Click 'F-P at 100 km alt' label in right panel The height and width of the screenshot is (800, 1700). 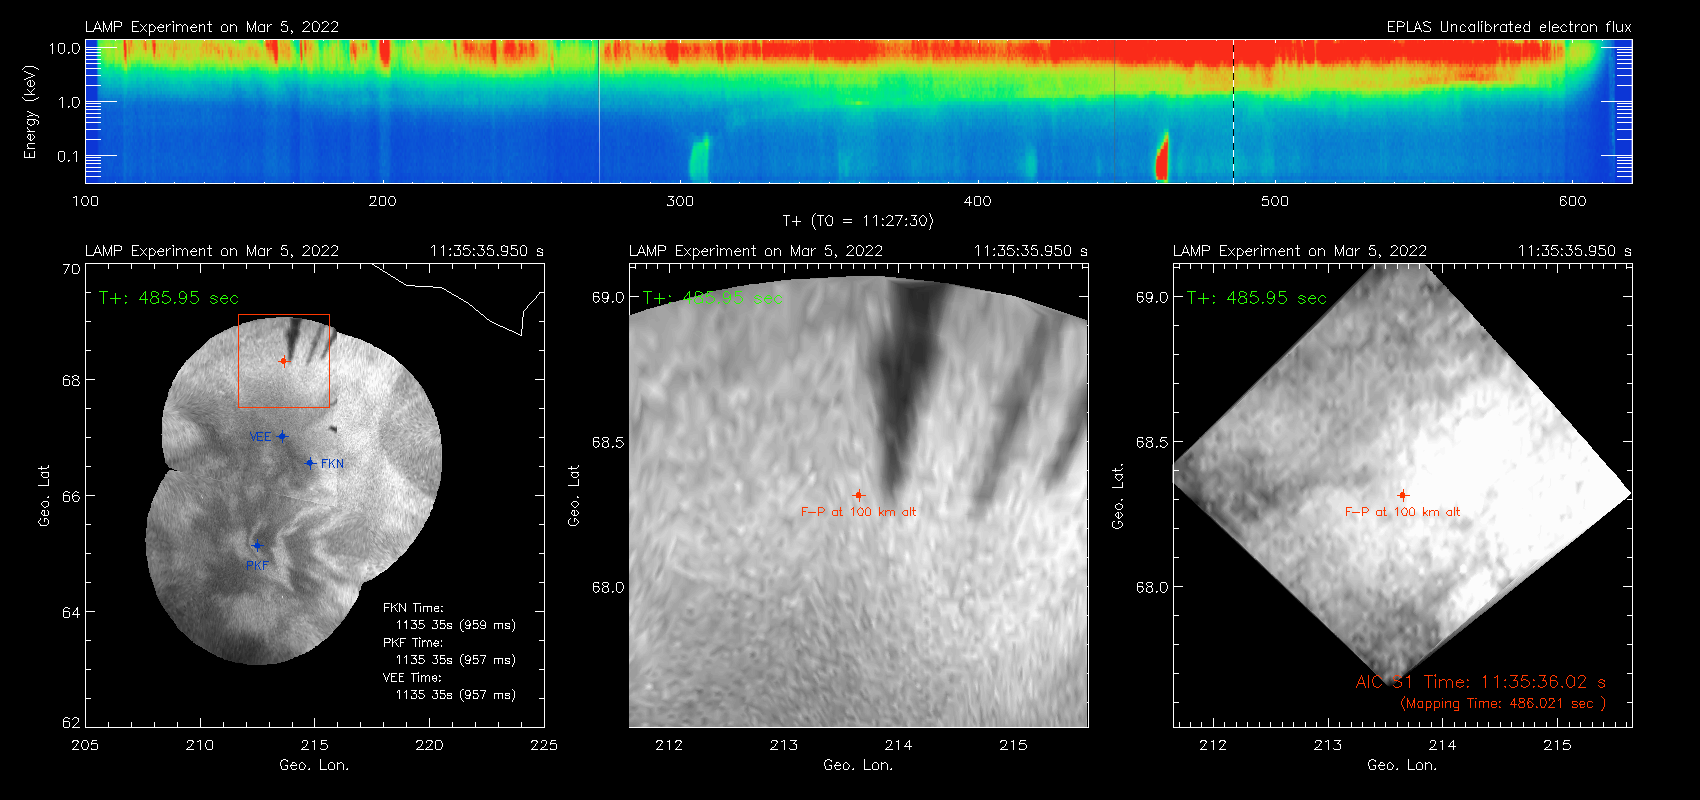pyautogui.click(x=1402, y=512)
